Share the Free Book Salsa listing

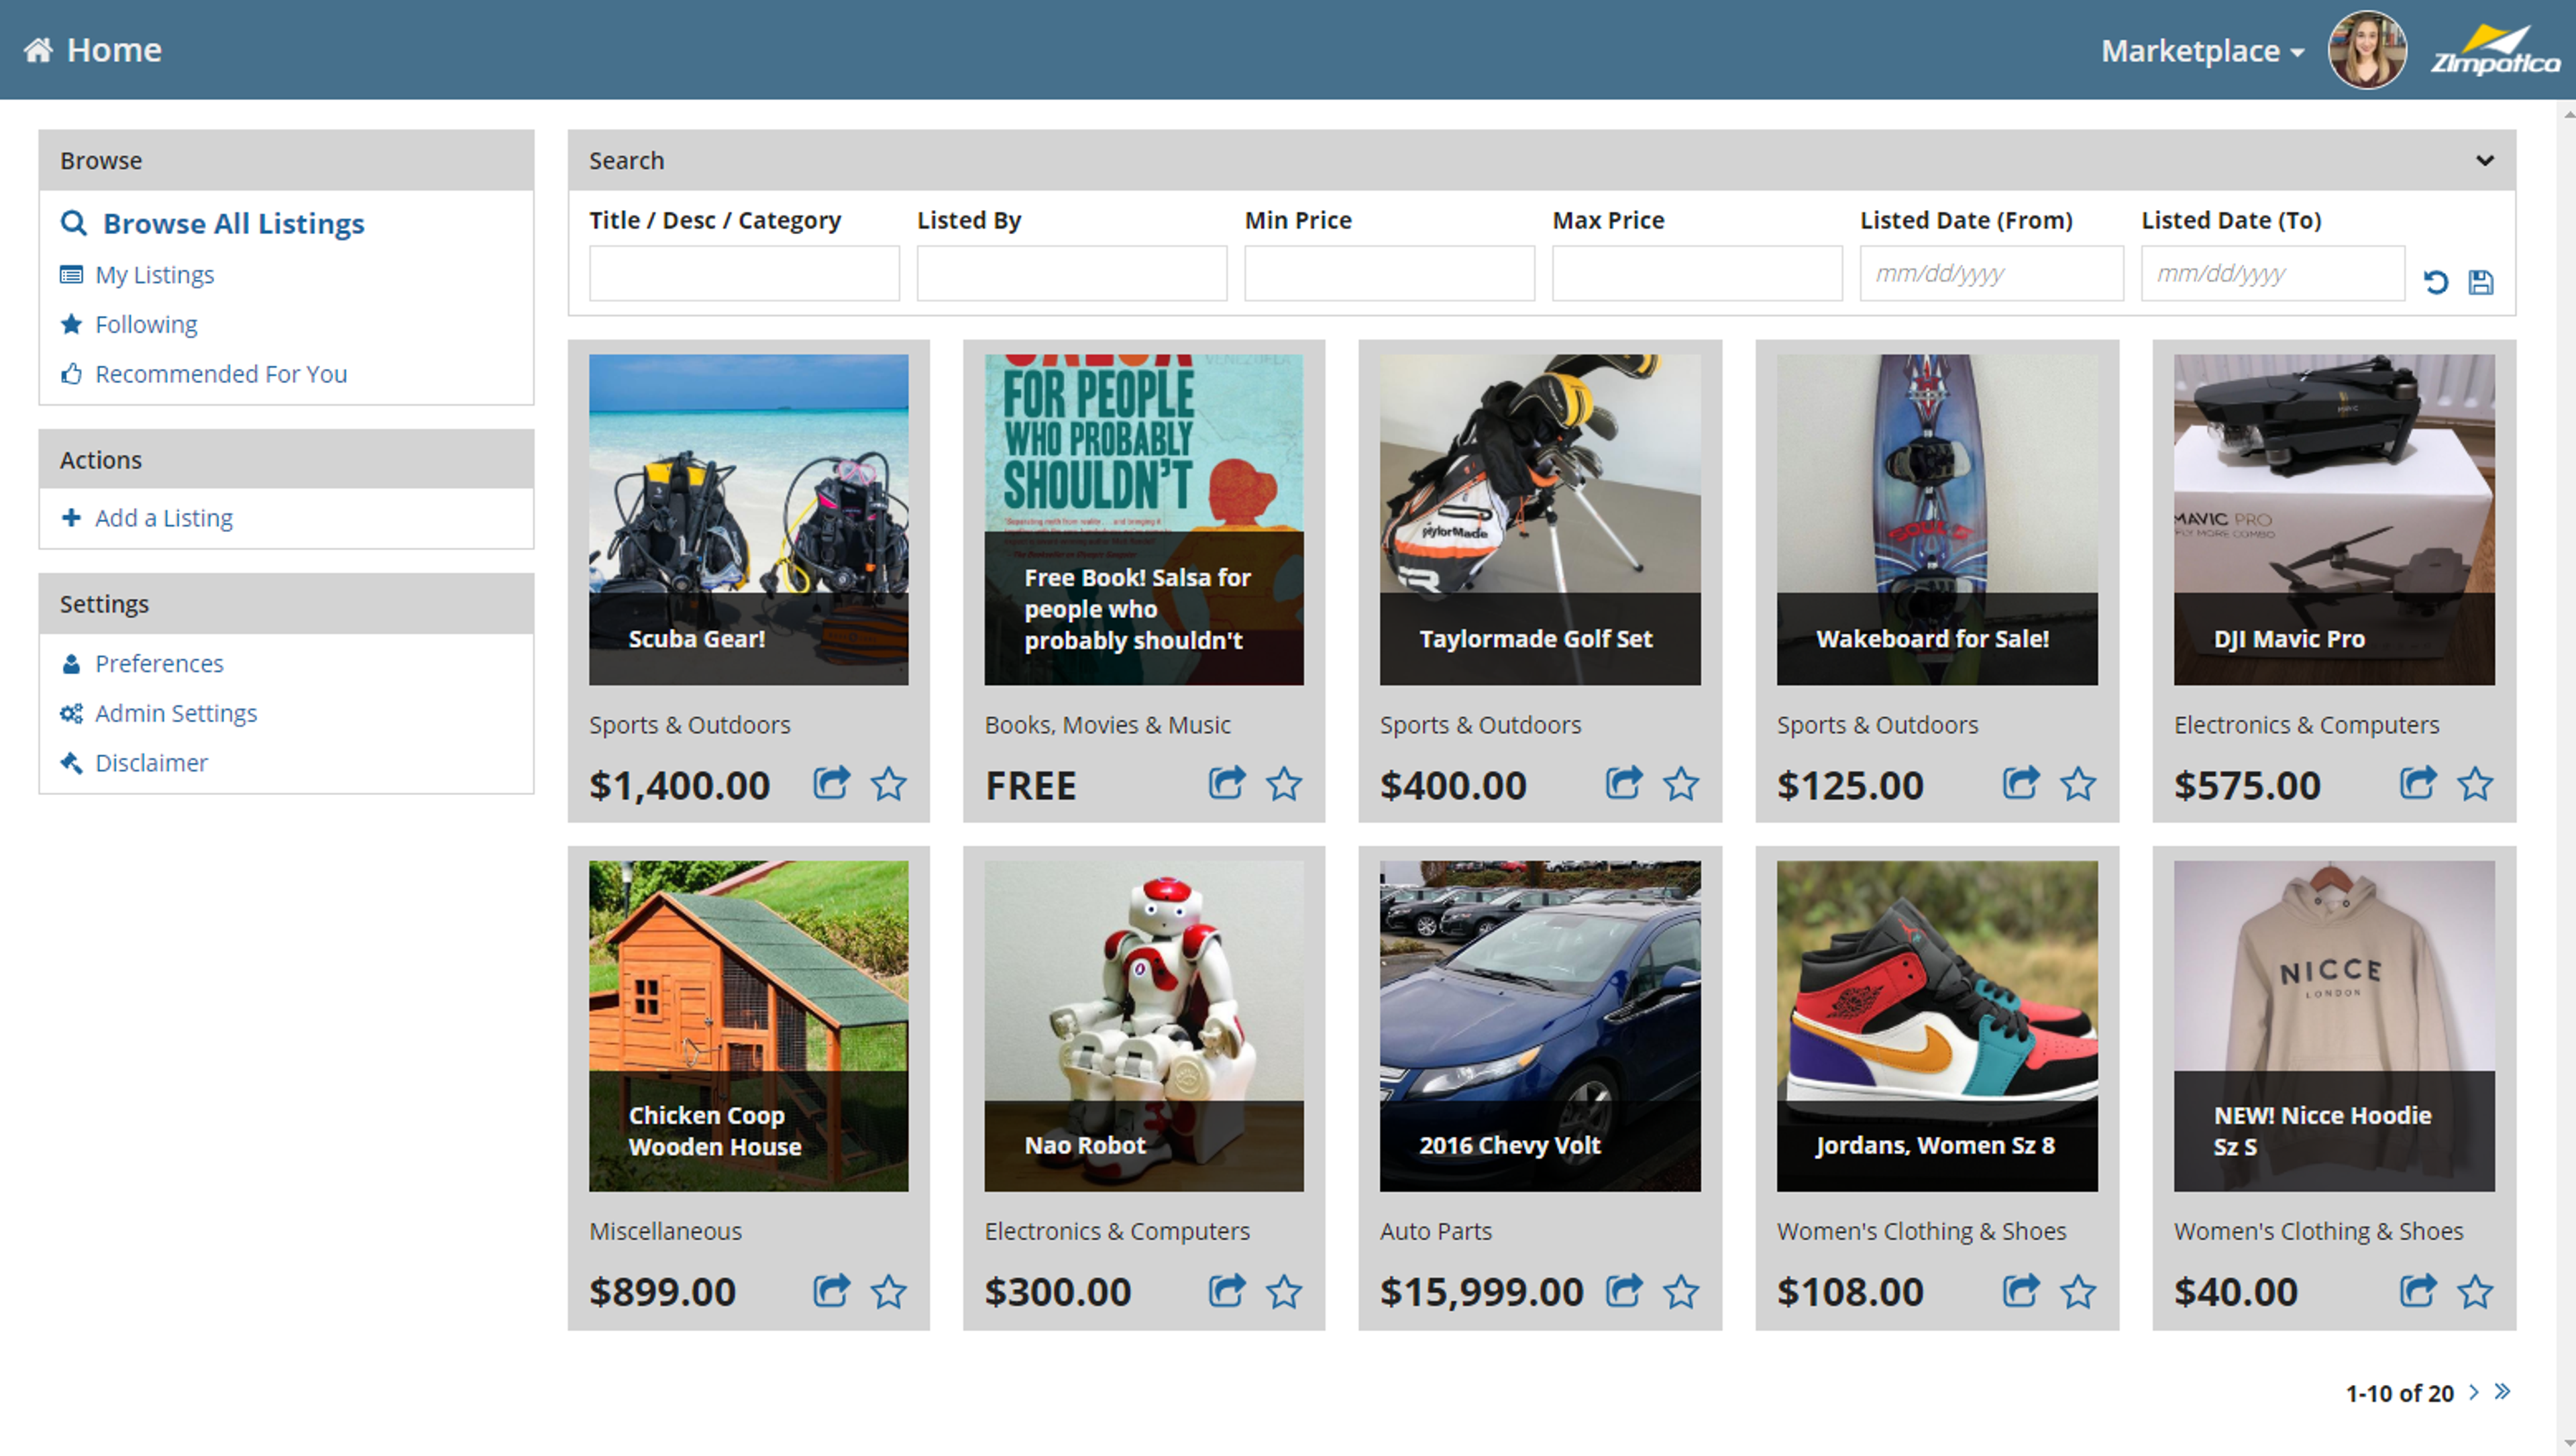(x=1227, y=783)
